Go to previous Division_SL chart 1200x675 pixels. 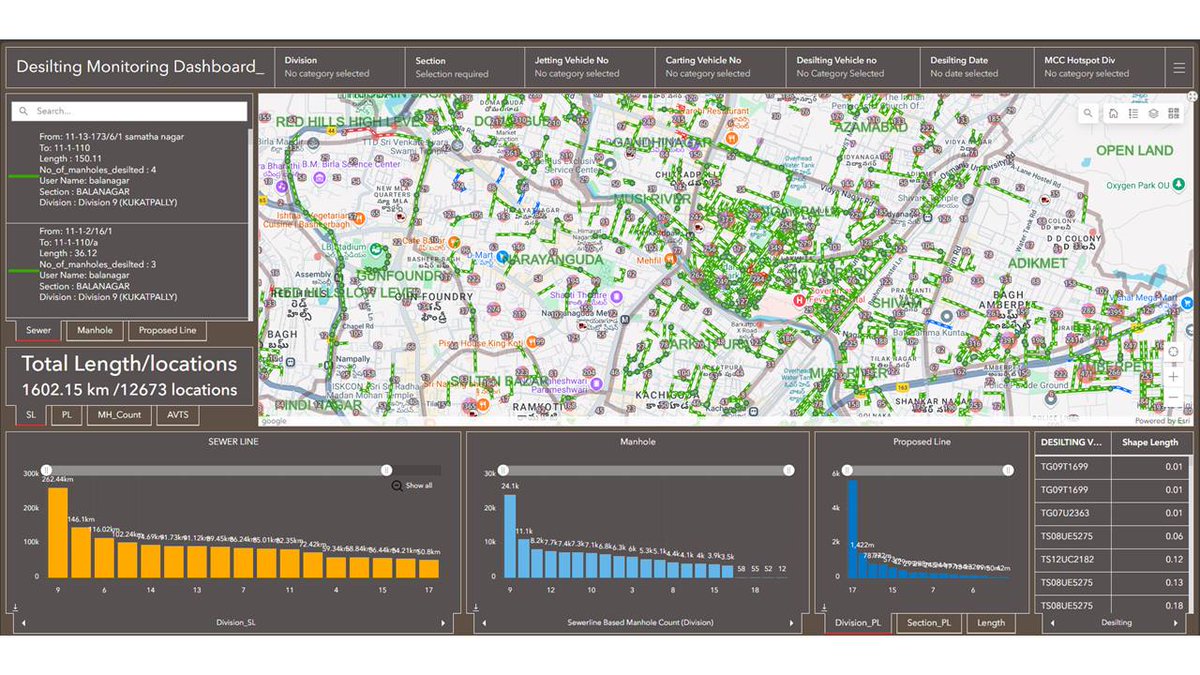pyautogui.click(x=23, y=623)
